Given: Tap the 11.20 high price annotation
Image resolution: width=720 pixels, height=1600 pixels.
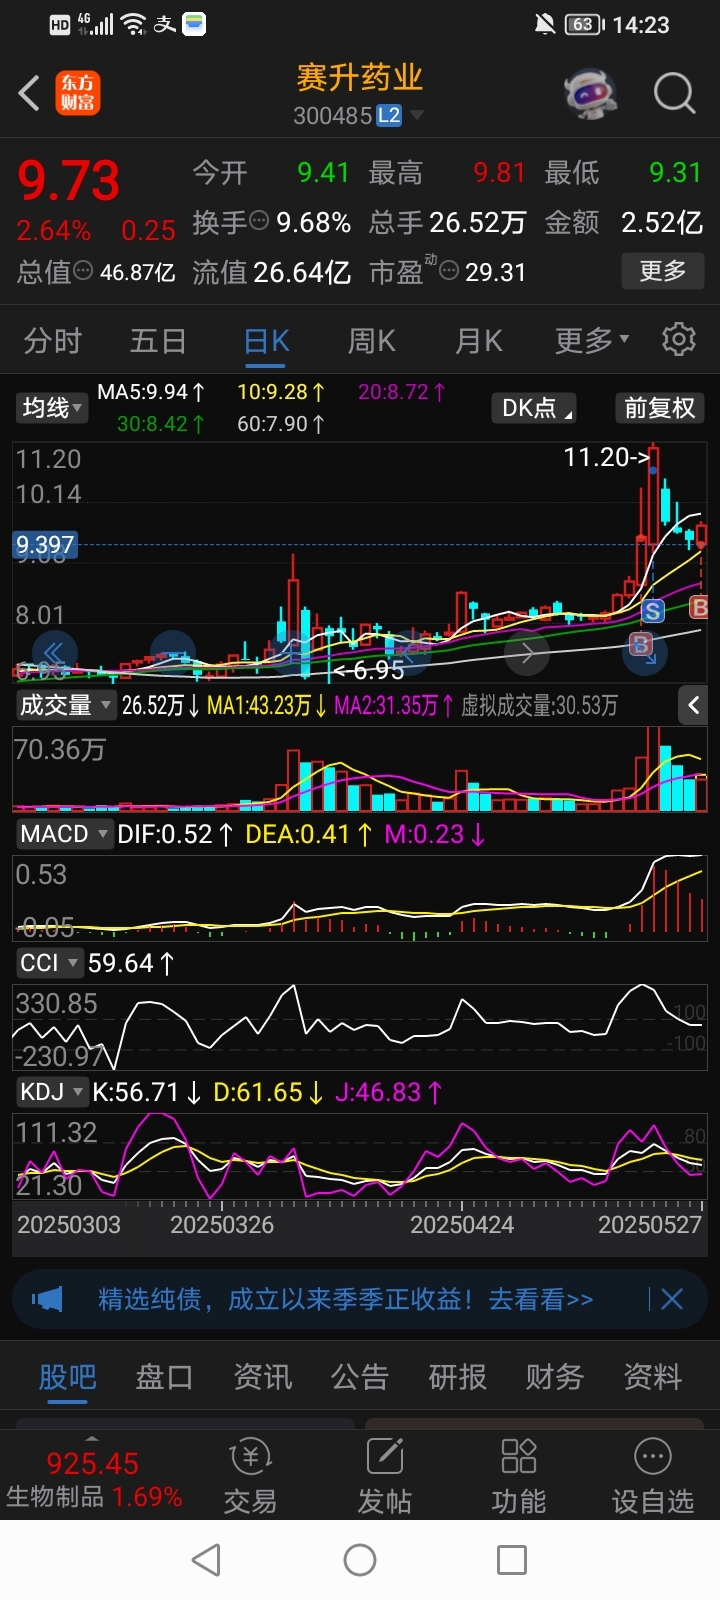Looking at the screenshot, I should click(x=608, y=457).
